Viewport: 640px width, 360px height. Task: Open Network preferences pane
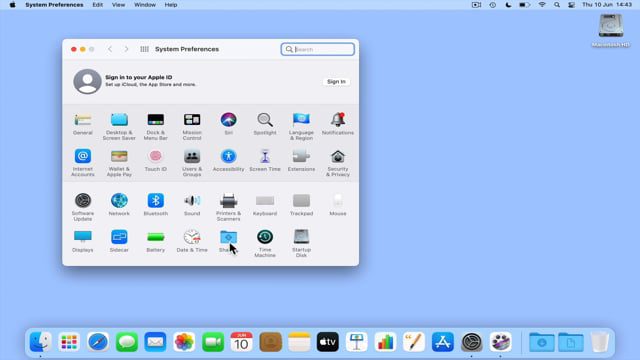(119, 204)
